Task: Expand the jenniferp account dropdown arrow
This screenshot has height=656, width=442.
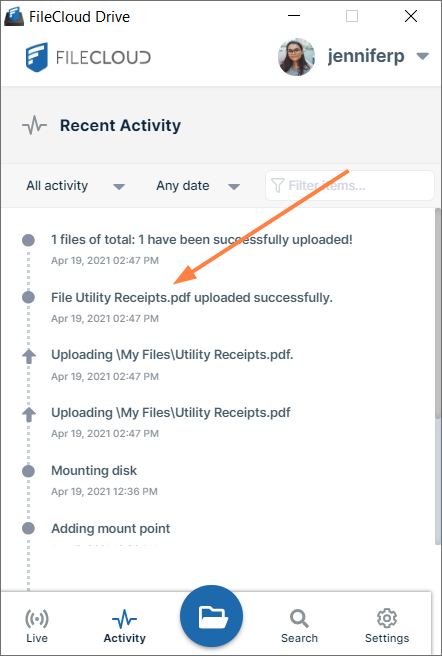Action: 423,56
